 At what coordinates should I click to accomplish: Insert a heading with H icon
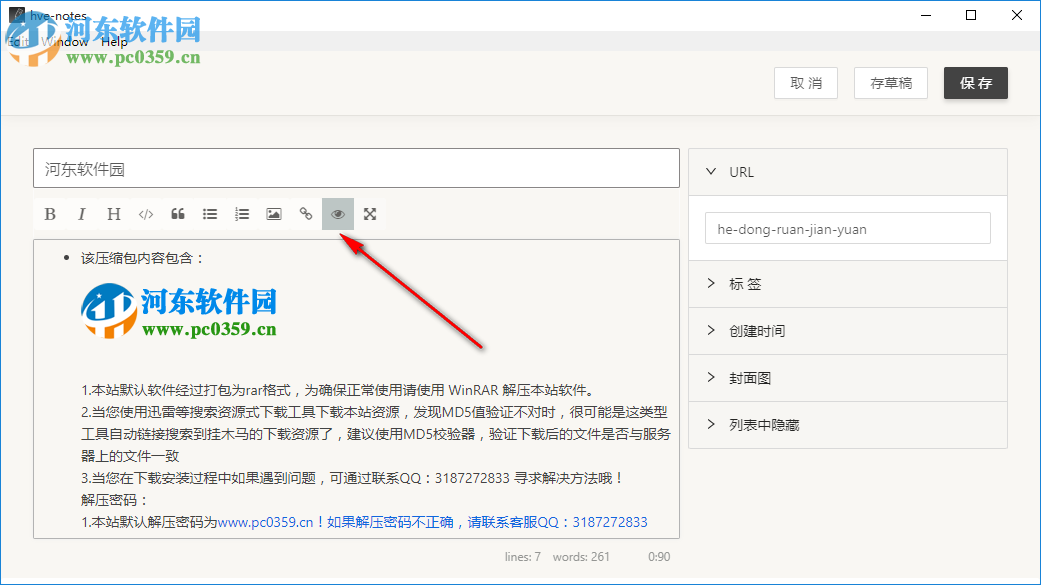pos(114,214)
